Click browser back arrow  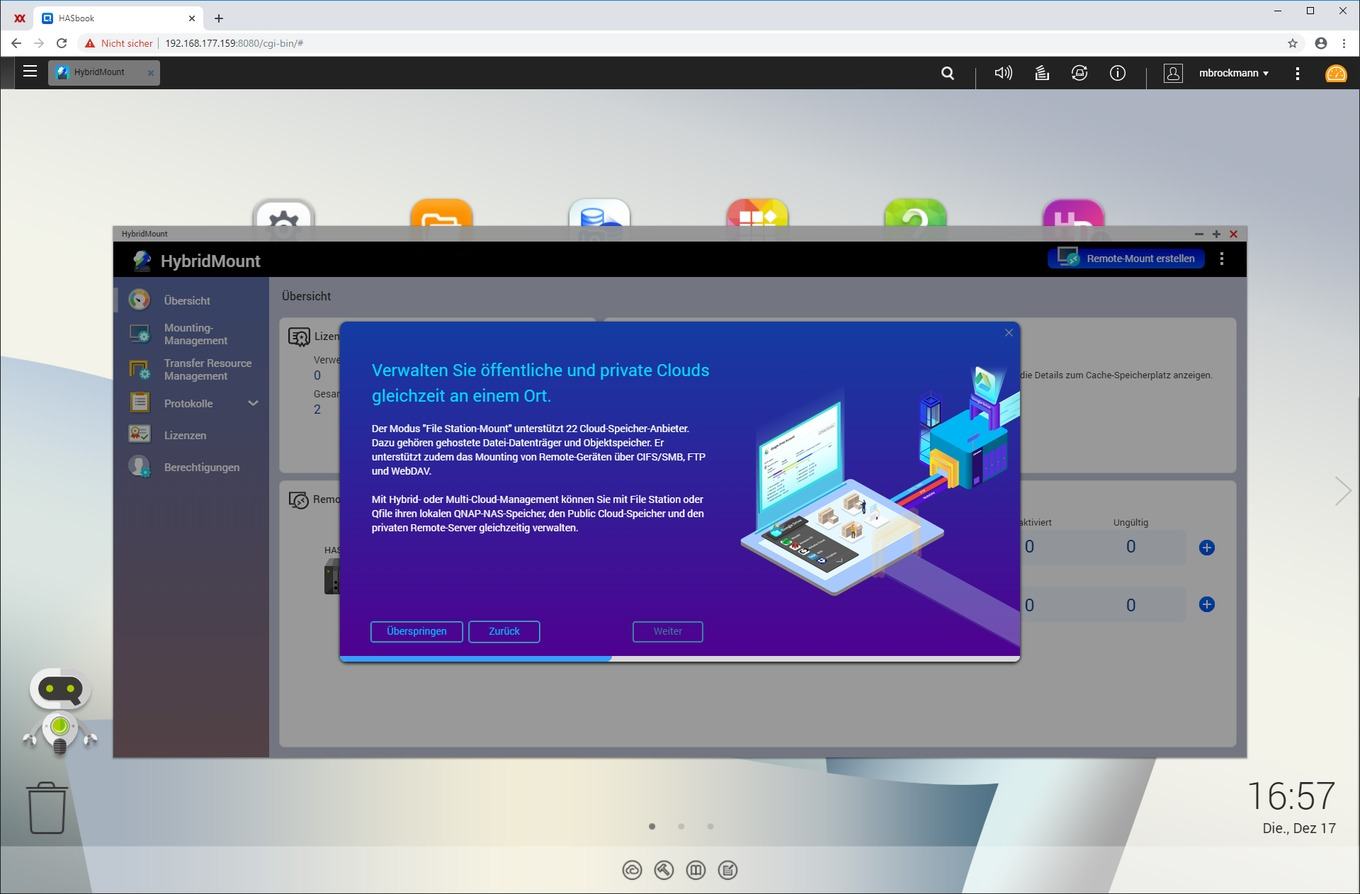pos(16,43)
